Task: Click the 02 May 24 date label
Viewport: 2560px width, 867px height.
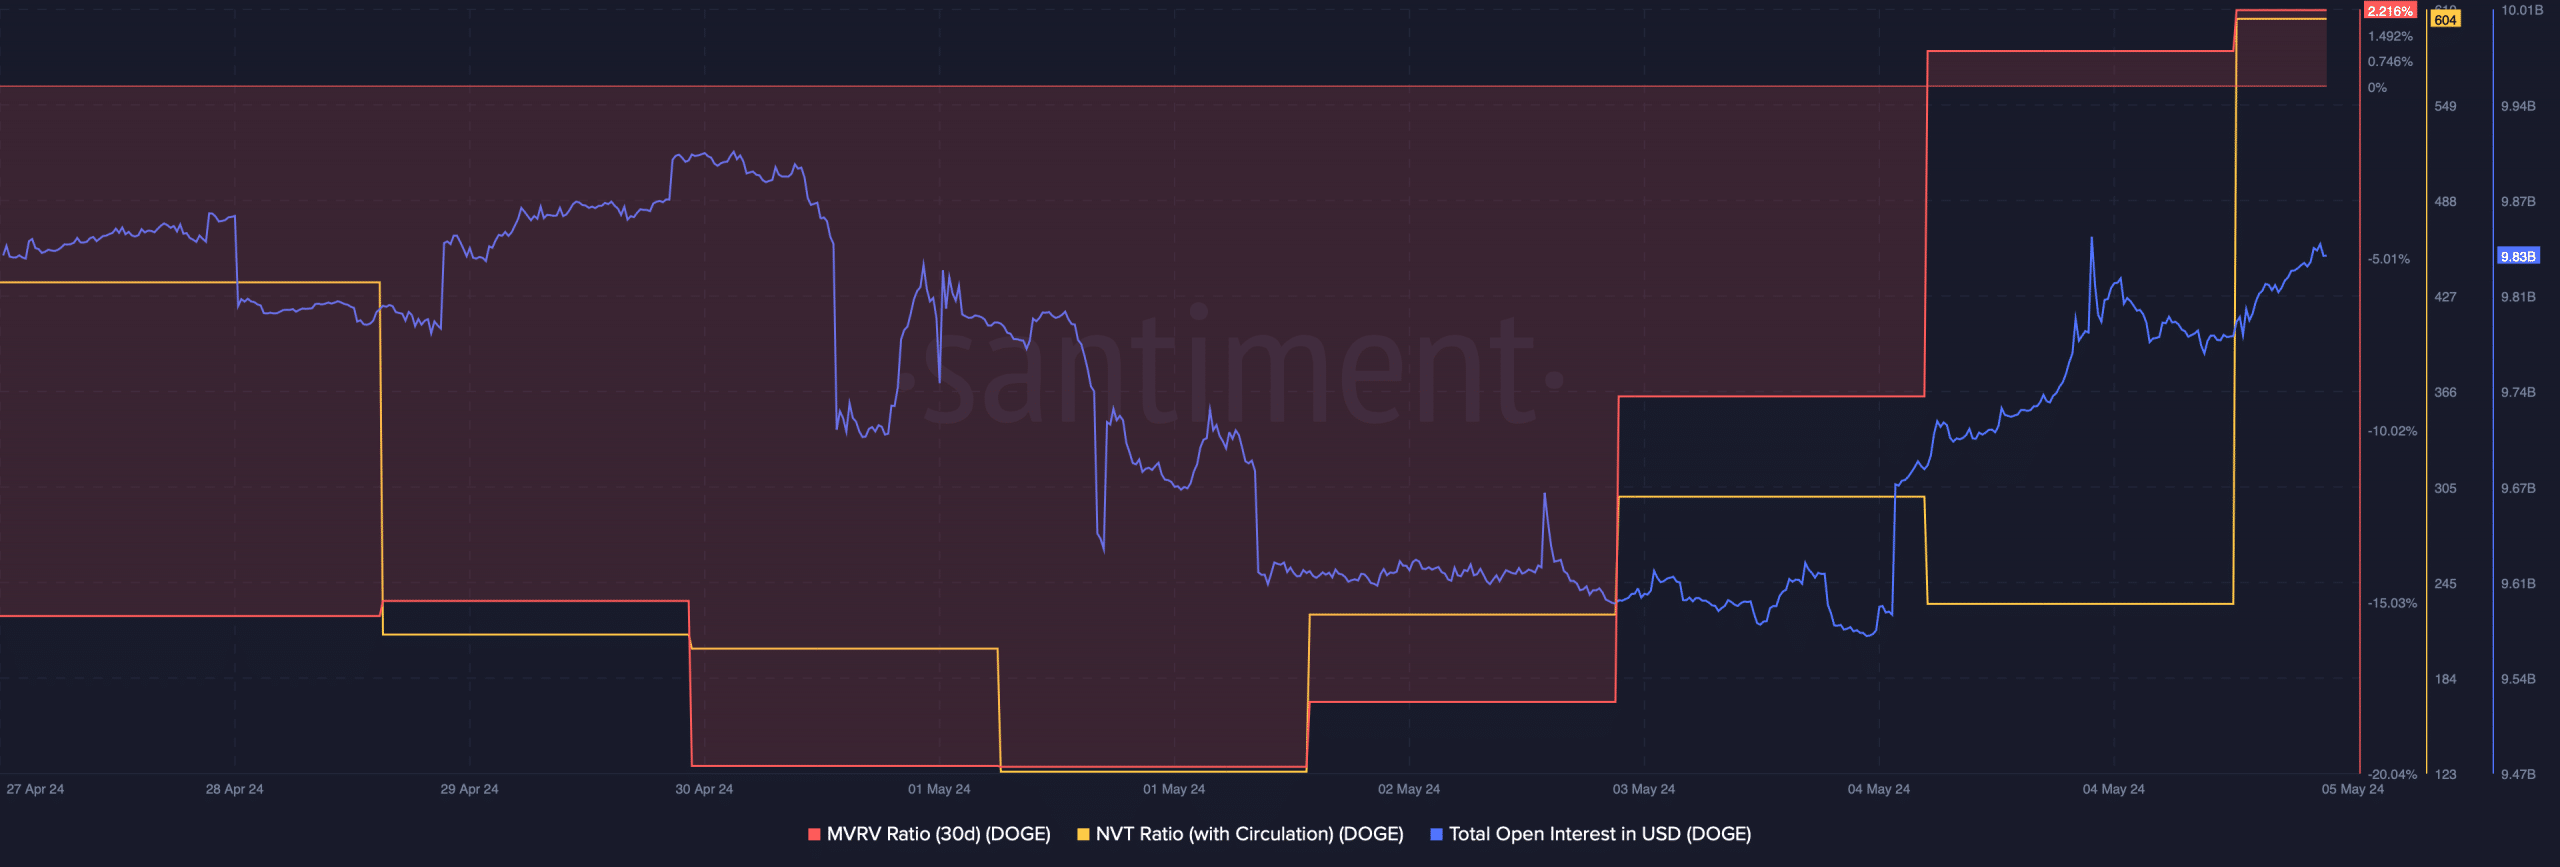Action: [x=1409, y=789]
